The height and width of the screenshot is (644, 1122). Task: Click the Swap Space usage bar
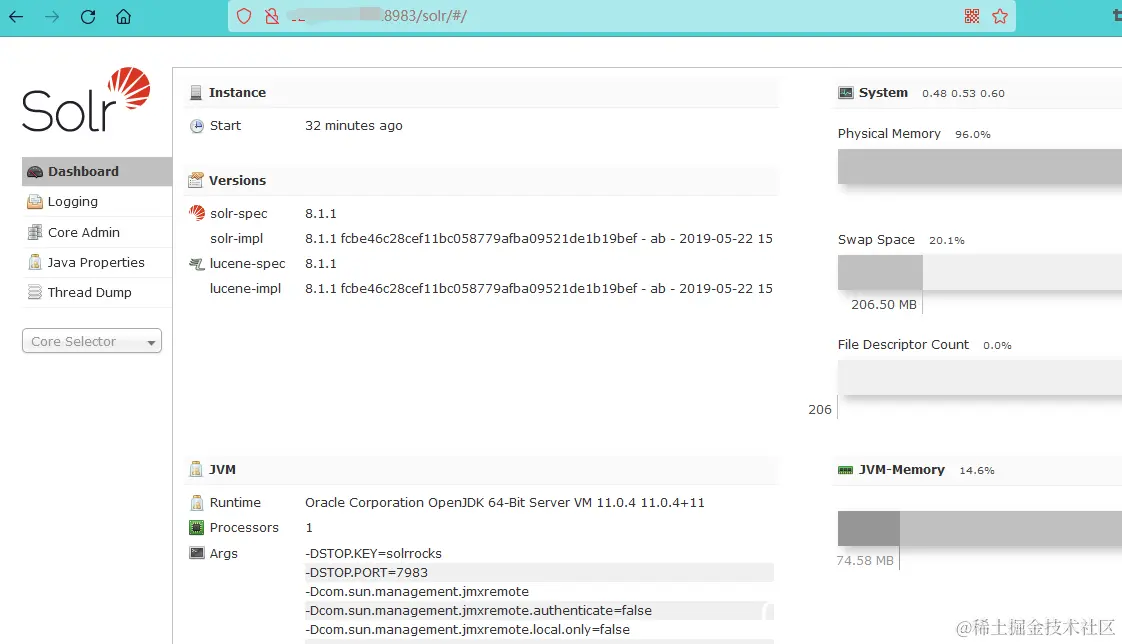pyautogui.click(x=980, y=272)
